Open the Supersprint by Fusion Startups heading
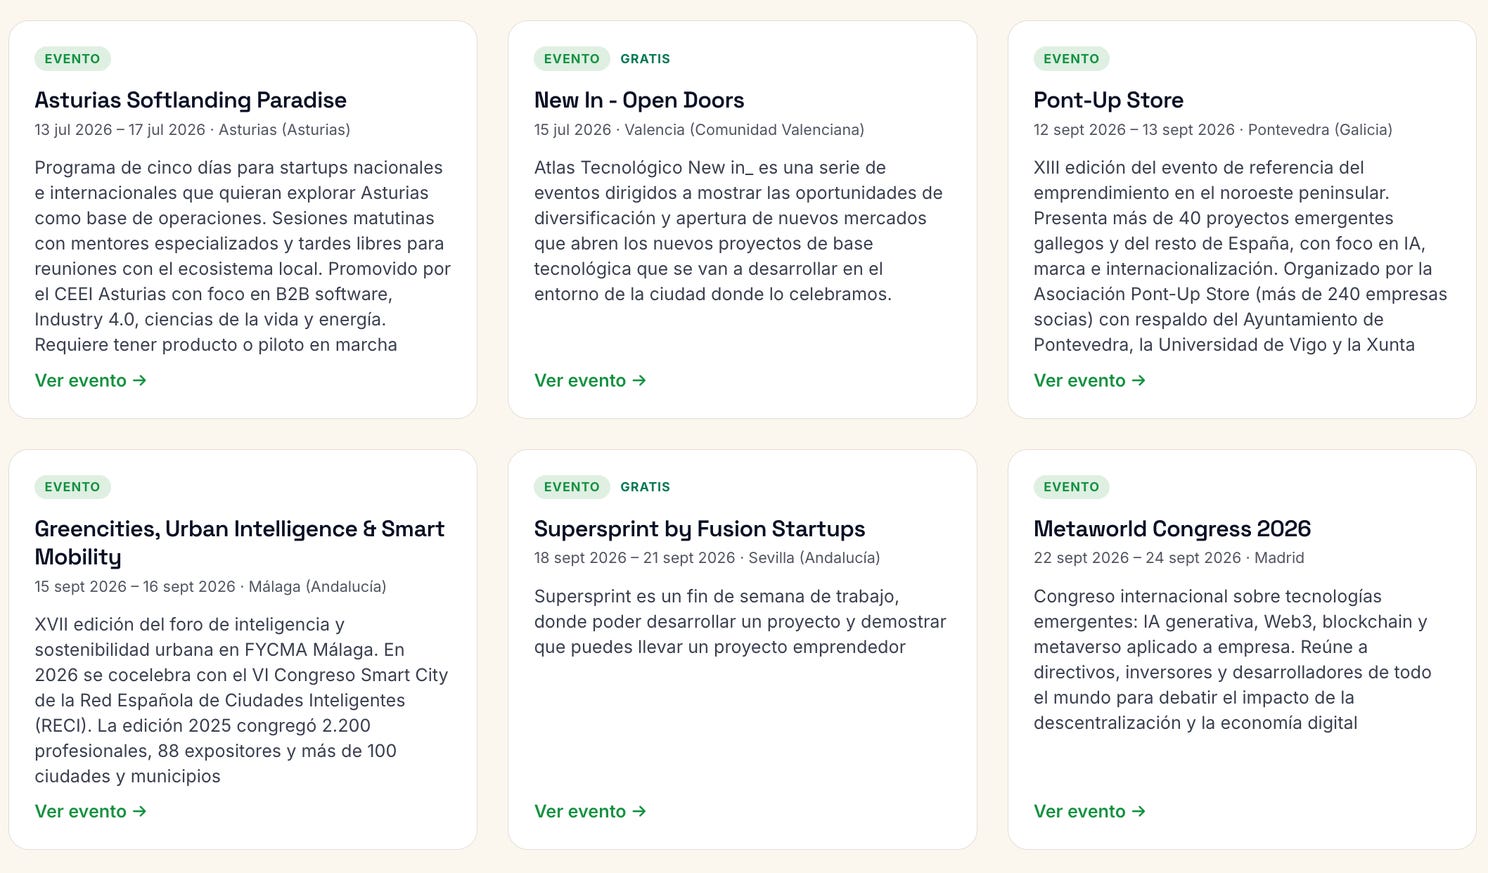This screenshot has width=1488, height=873. (x=700, y=529)
